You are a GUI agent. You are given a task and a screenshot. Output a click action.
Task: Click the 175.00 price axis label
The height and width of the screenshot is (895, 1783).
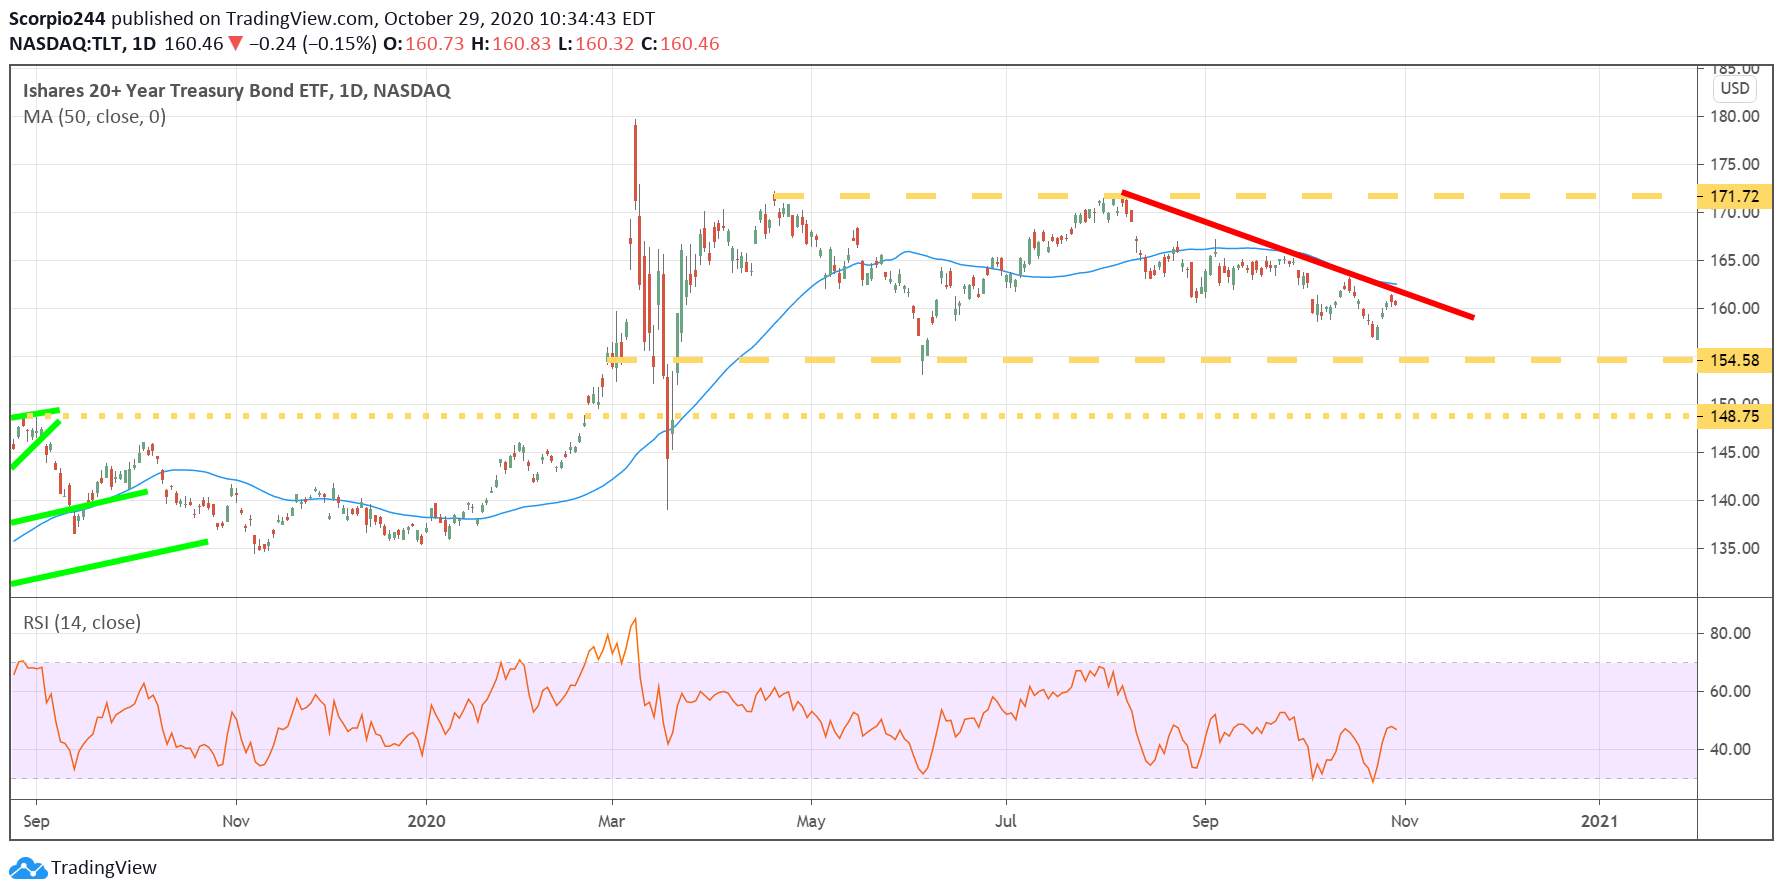tap(1735, 164)
